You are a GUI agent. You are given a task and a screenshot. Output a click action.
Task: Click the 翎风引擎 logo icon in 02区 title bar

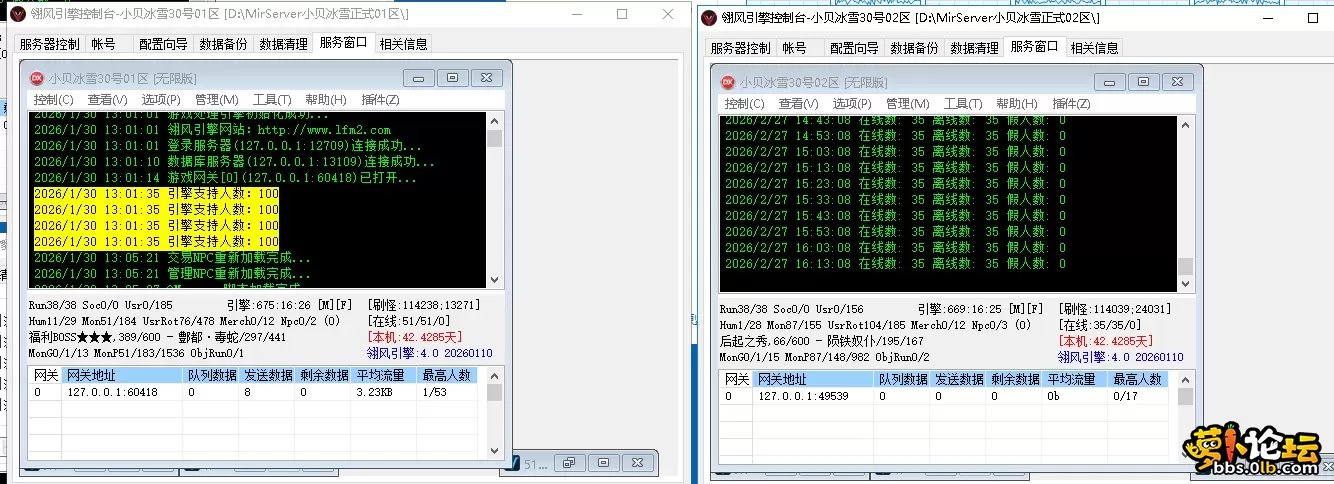click(708, 17)
